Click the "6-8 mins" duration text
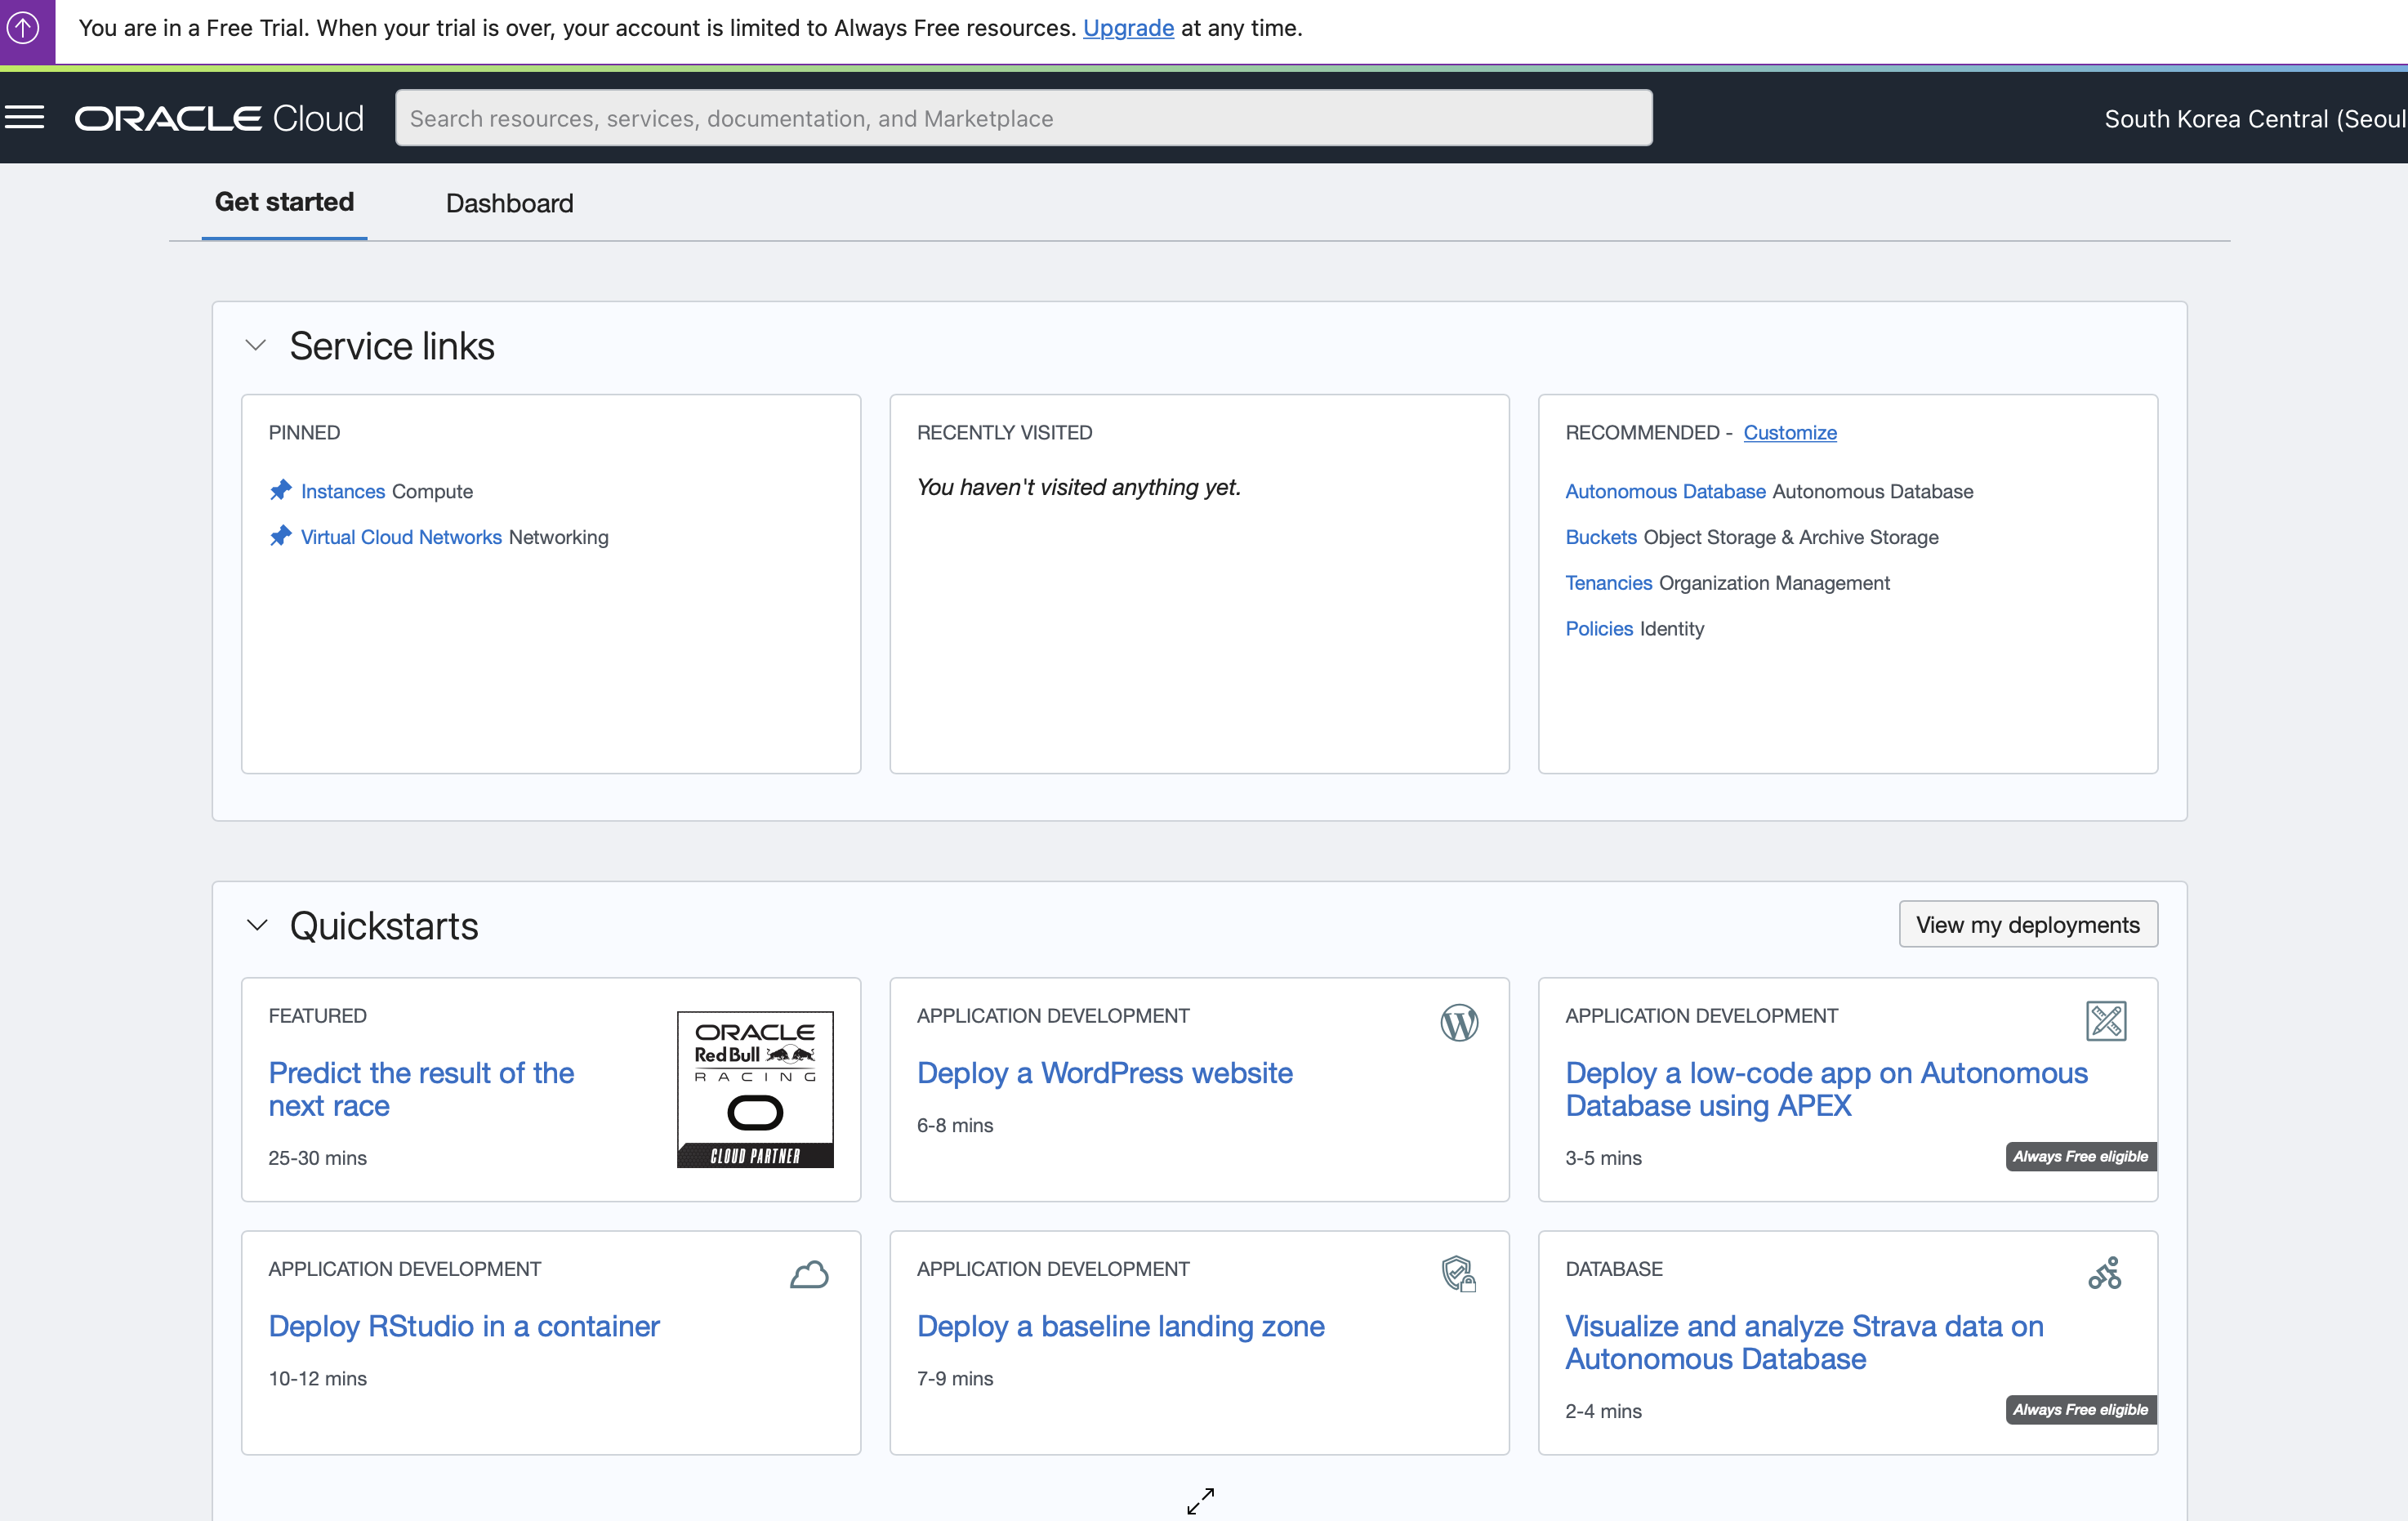The width and height of the screenshot is (2408, 1521). point(955,1125)
